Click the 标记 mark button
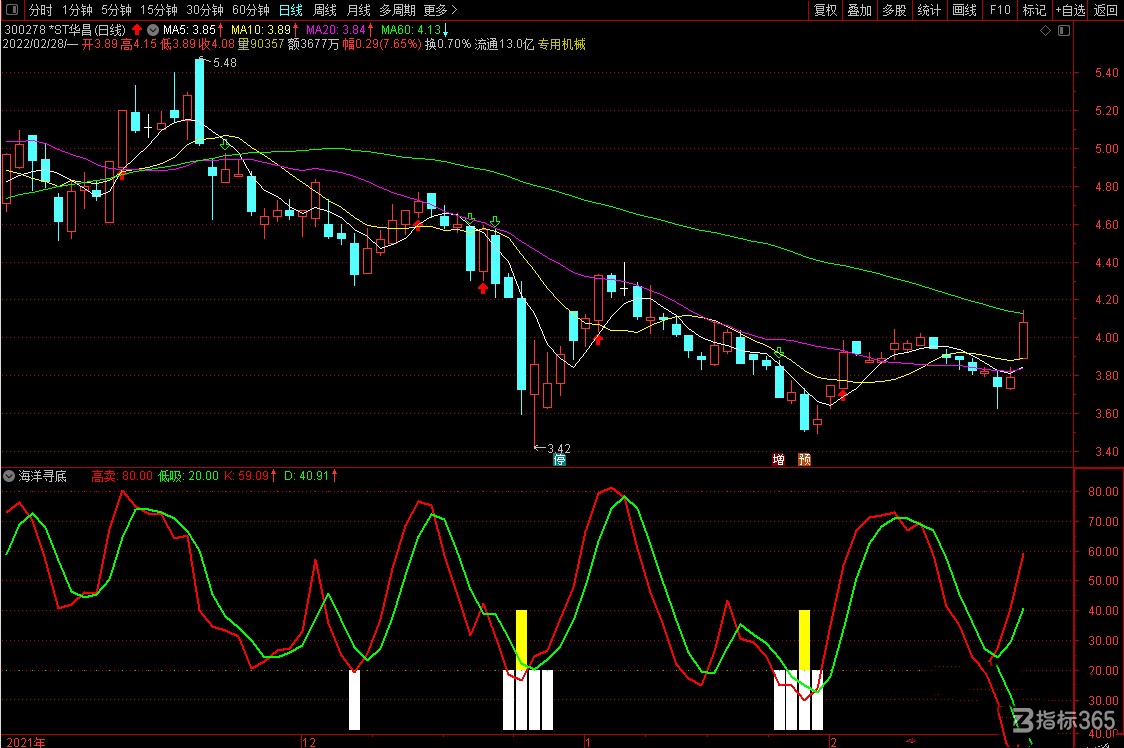The height and width of the screenshot is (748, 1124). click(x=1034, y=10)
